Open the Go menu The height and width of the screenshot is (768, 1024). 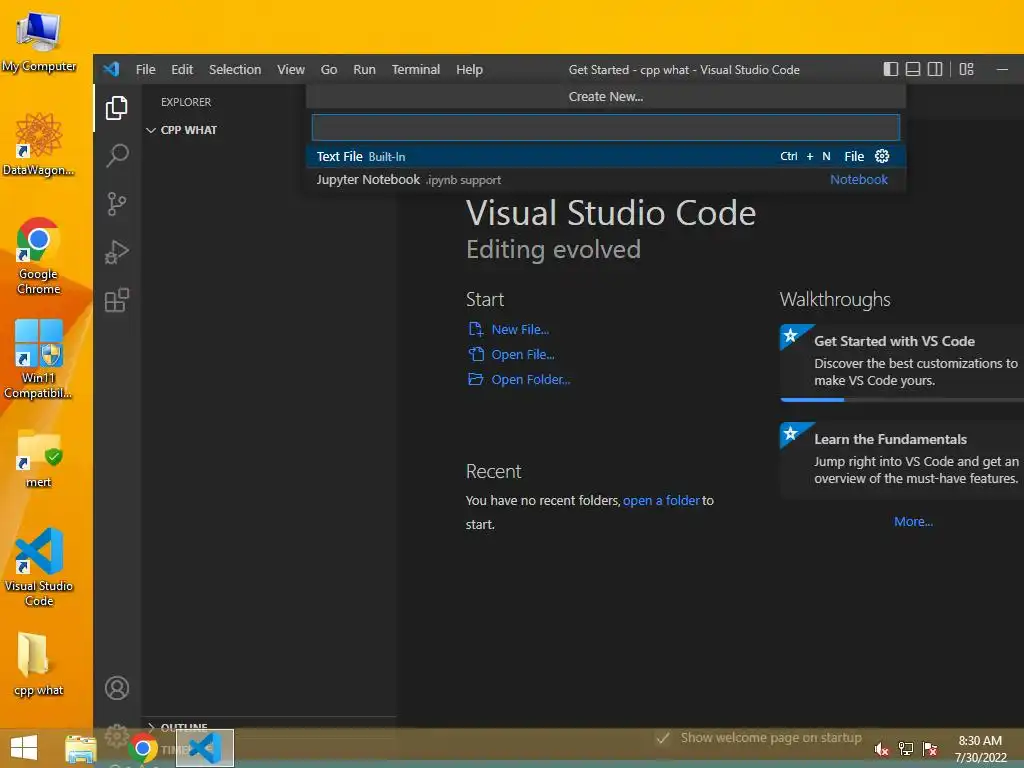329,69
